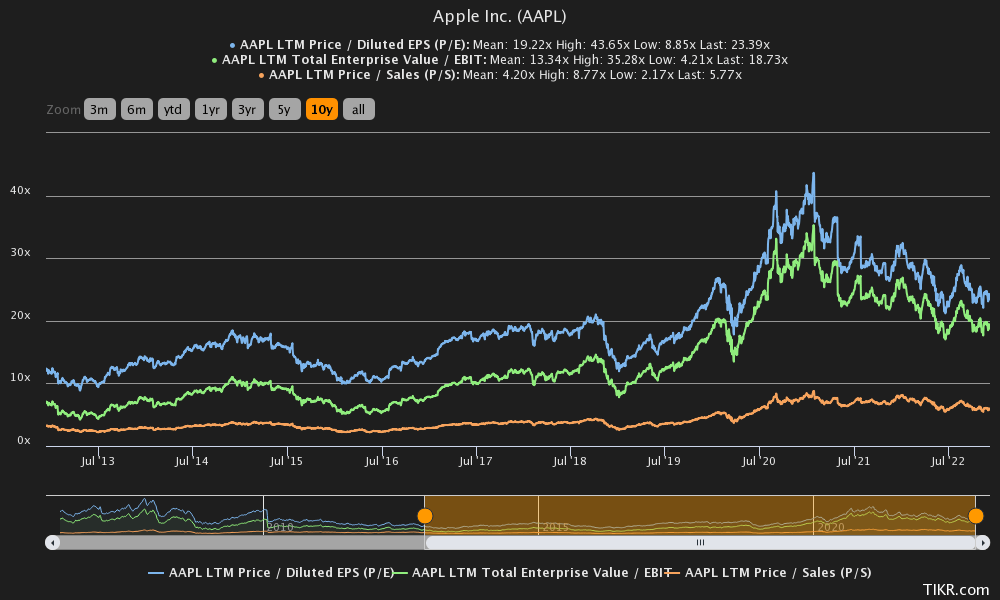
Task: Set zoom range to 1yr
Action: click(x=210, y=110)
